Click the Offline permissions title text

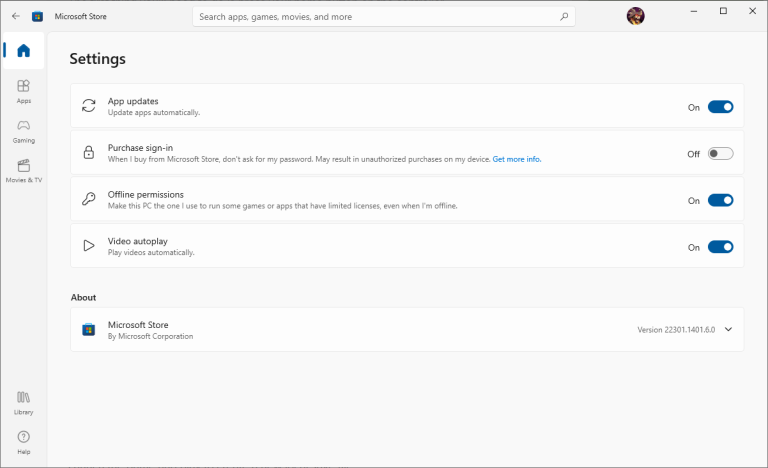tap(145, 195)
